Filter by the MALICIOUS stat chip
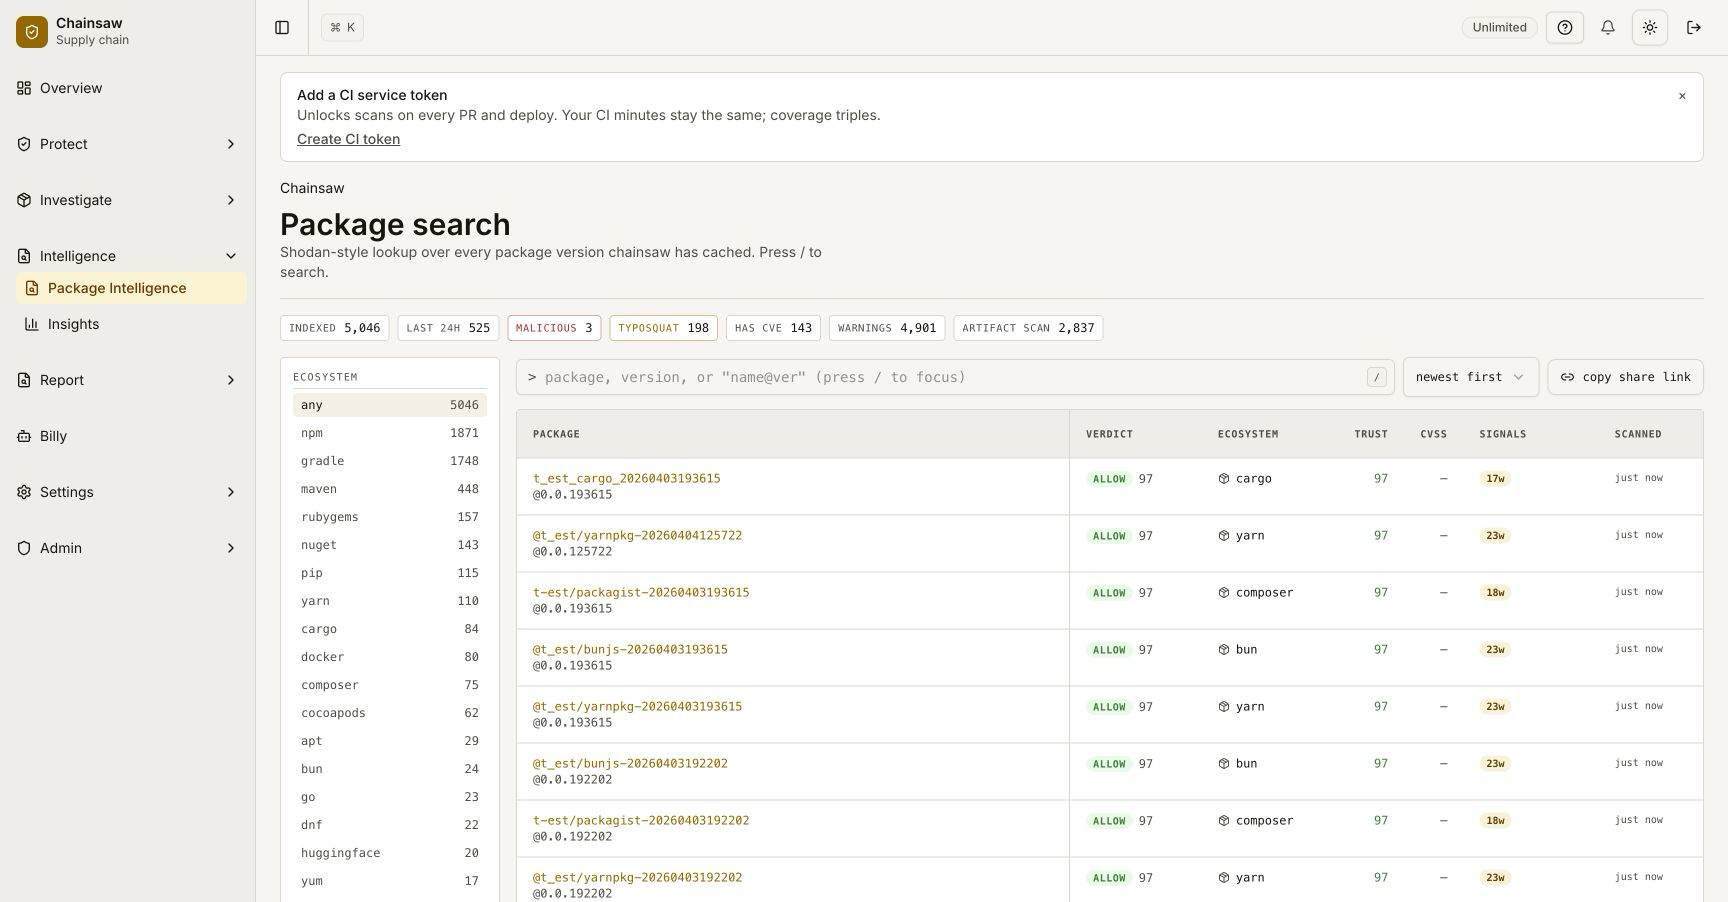1728x902 pixels. pos(554,328)
